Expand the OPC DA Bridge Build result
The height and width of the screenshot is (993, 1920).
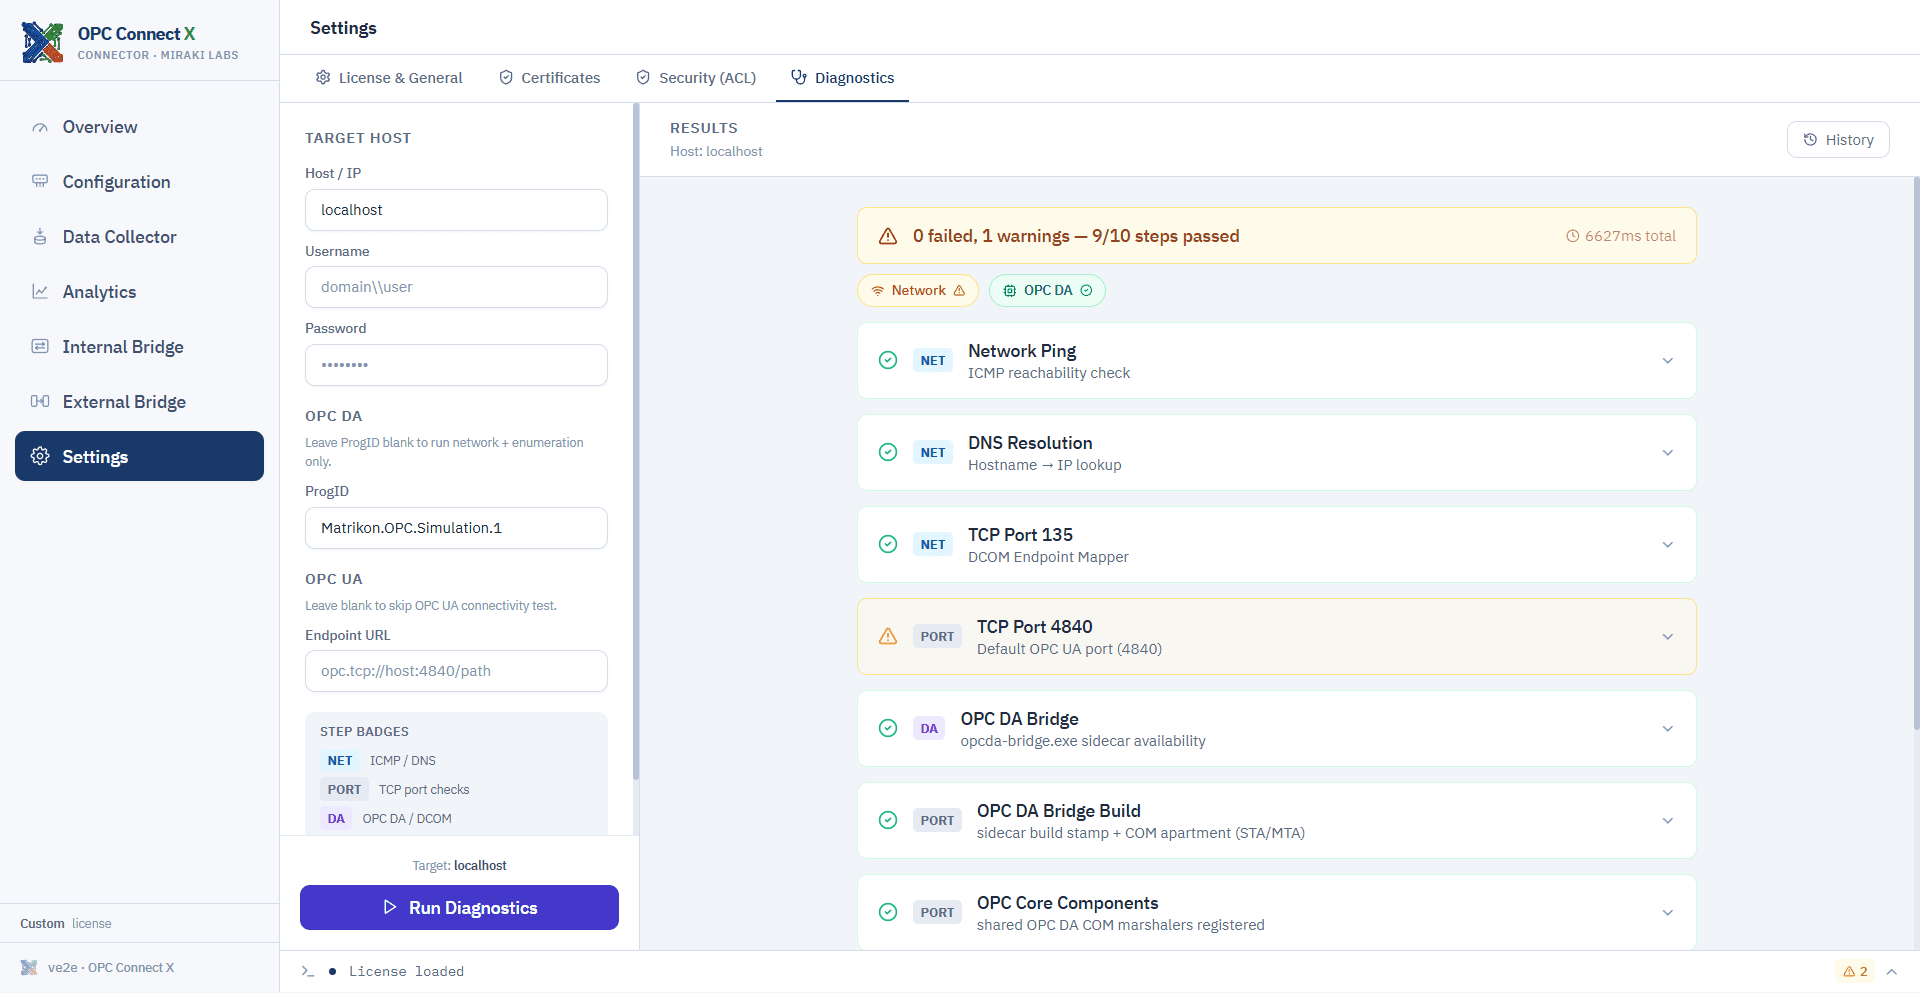(x=1668, y=821)
